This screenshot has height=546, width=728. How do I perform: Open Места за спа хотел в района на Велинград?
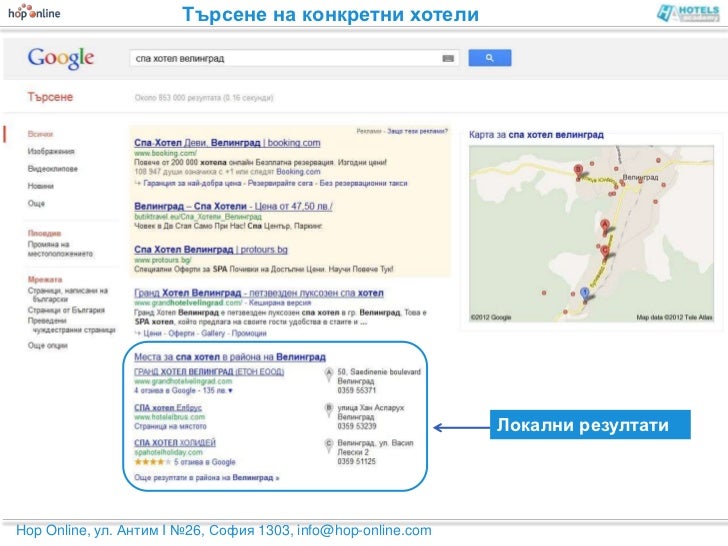pos(230,357)
